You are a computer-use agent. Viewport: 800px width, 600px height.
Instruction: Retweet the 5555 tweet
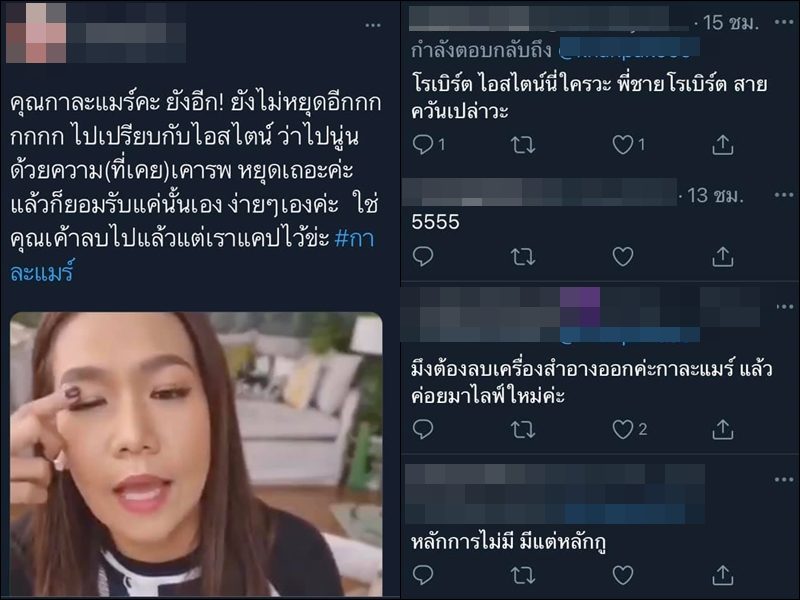523,257
